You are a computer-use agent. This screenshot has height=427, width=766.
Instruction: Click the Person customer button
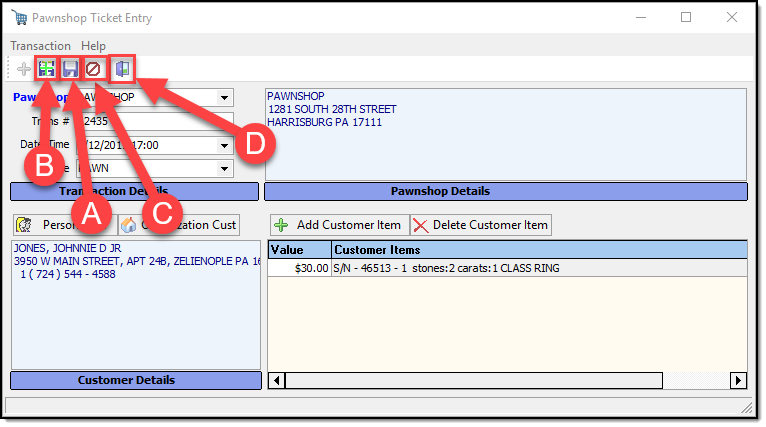(60, 225)
